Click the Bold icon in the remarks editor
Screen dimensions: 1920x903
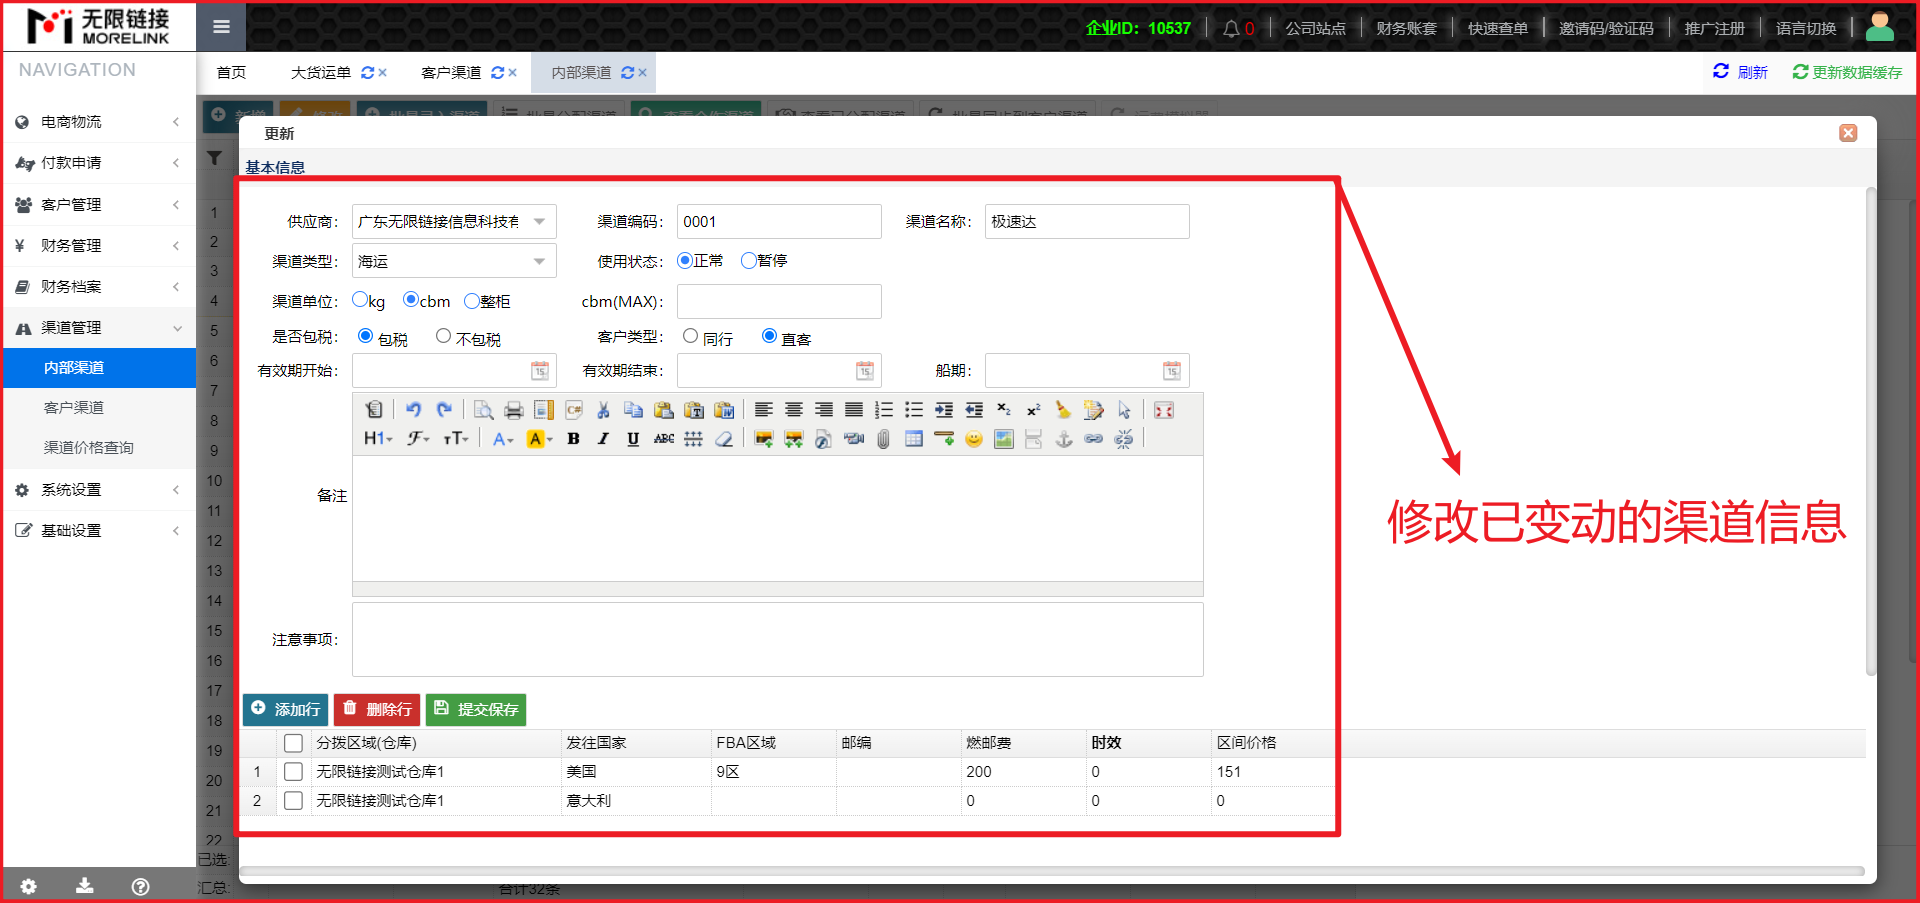coord(573,439)
